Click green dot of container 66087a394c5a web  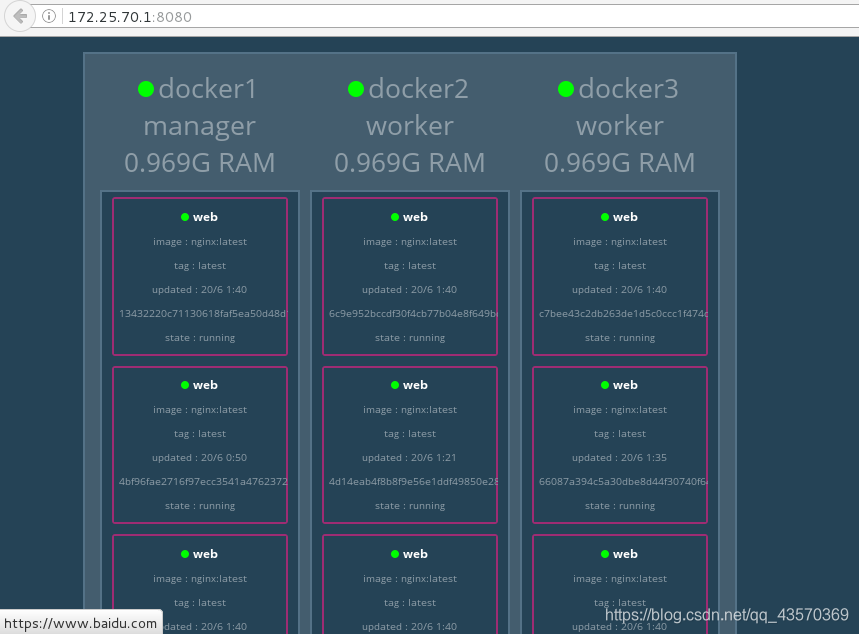pyautogui.click(x=605, y=385)
